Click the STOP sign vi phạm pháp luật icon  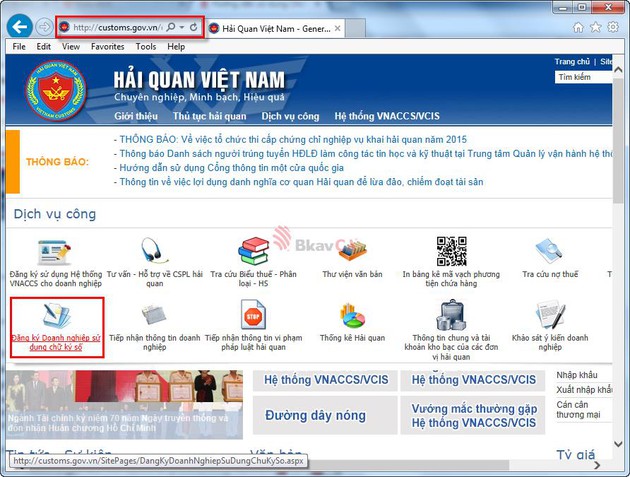253,315
